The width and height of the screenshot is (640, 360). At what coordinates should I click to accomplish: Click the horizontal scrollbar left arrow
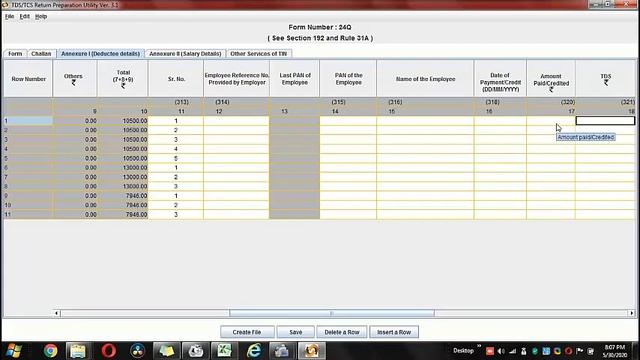click(x=57, y=313)
